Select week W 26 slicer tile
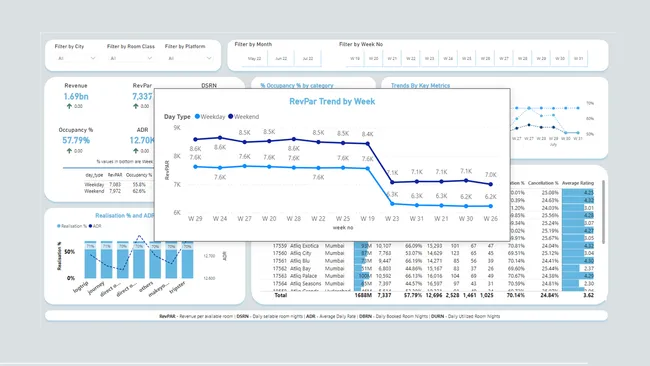650x366 pixels. point(485,58)
